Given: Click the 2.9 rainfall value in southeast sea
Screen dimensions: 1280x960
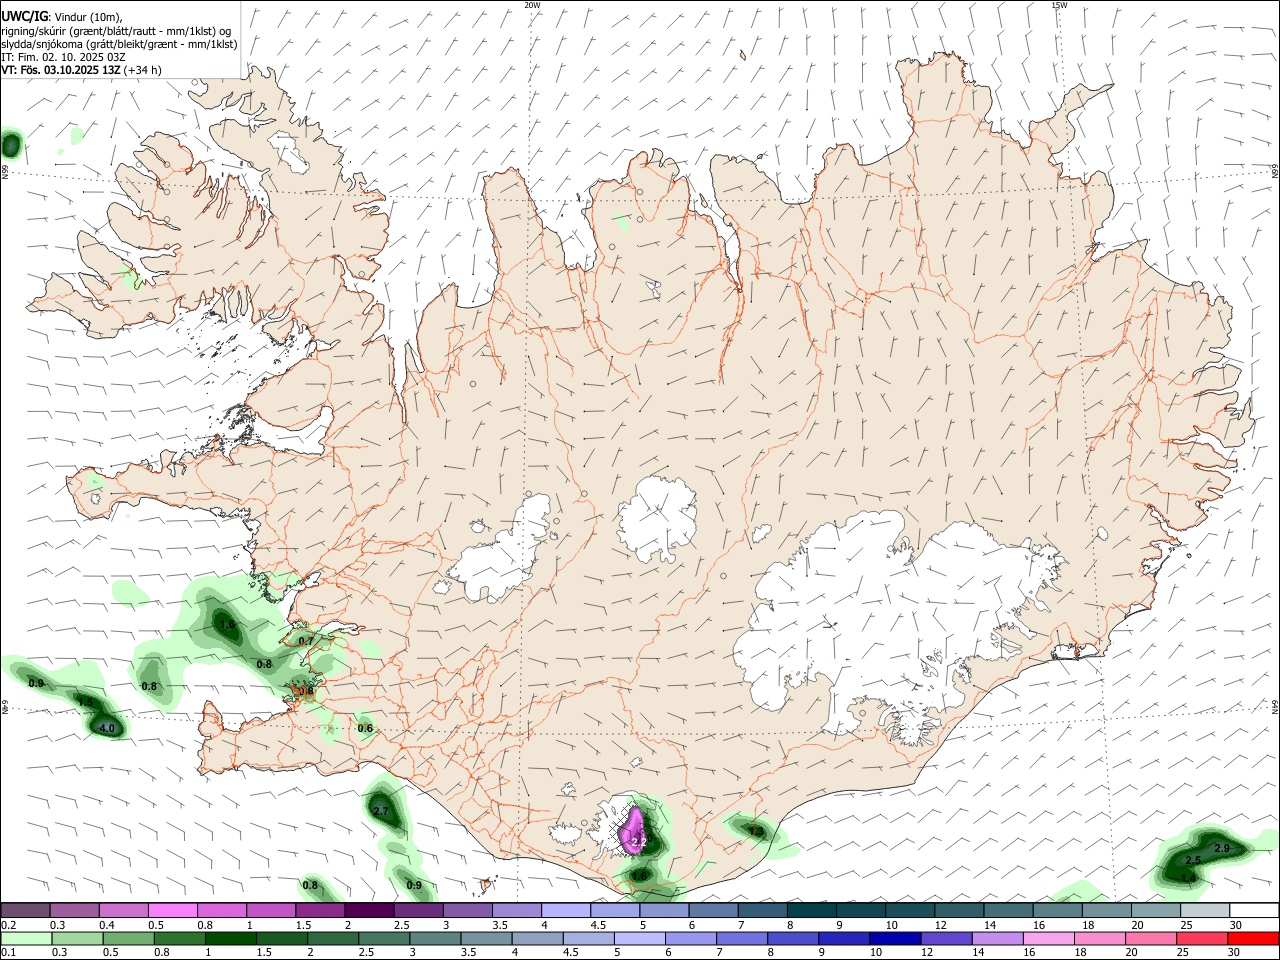Looking at the screenshot, I should (x=1221, y=848).
